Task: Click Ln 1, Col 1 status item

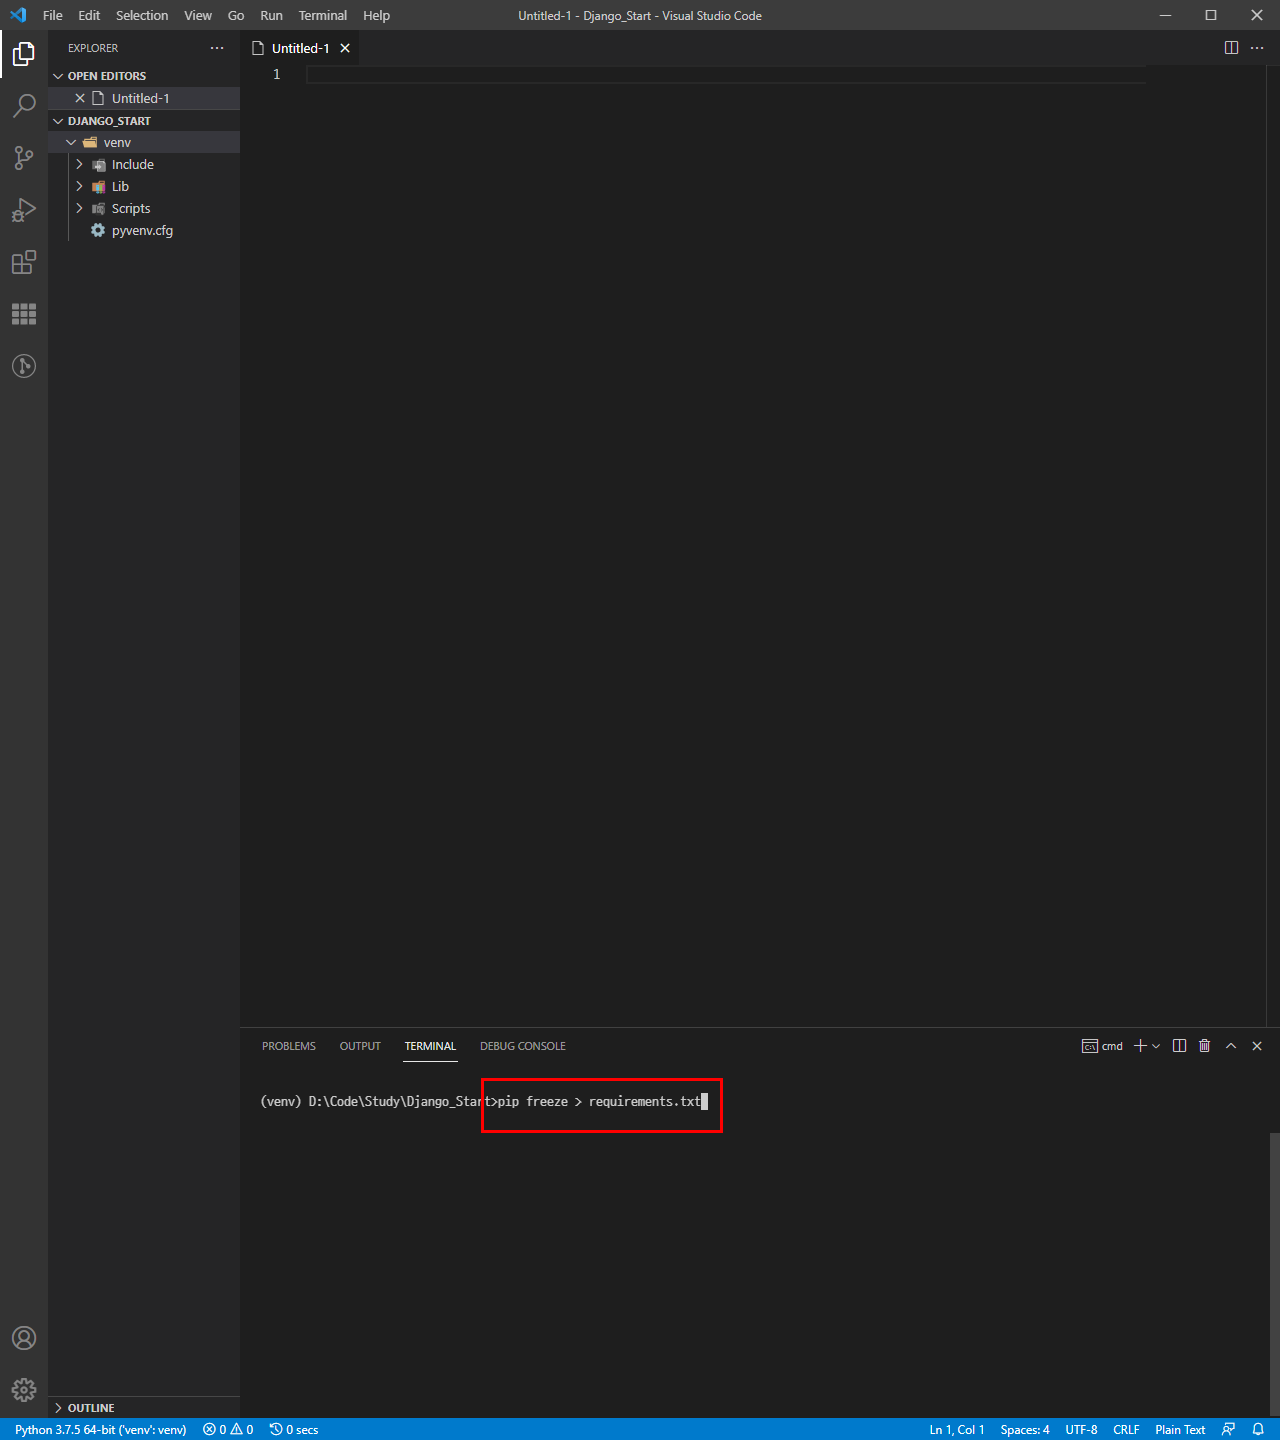Action: point(957,1429)
